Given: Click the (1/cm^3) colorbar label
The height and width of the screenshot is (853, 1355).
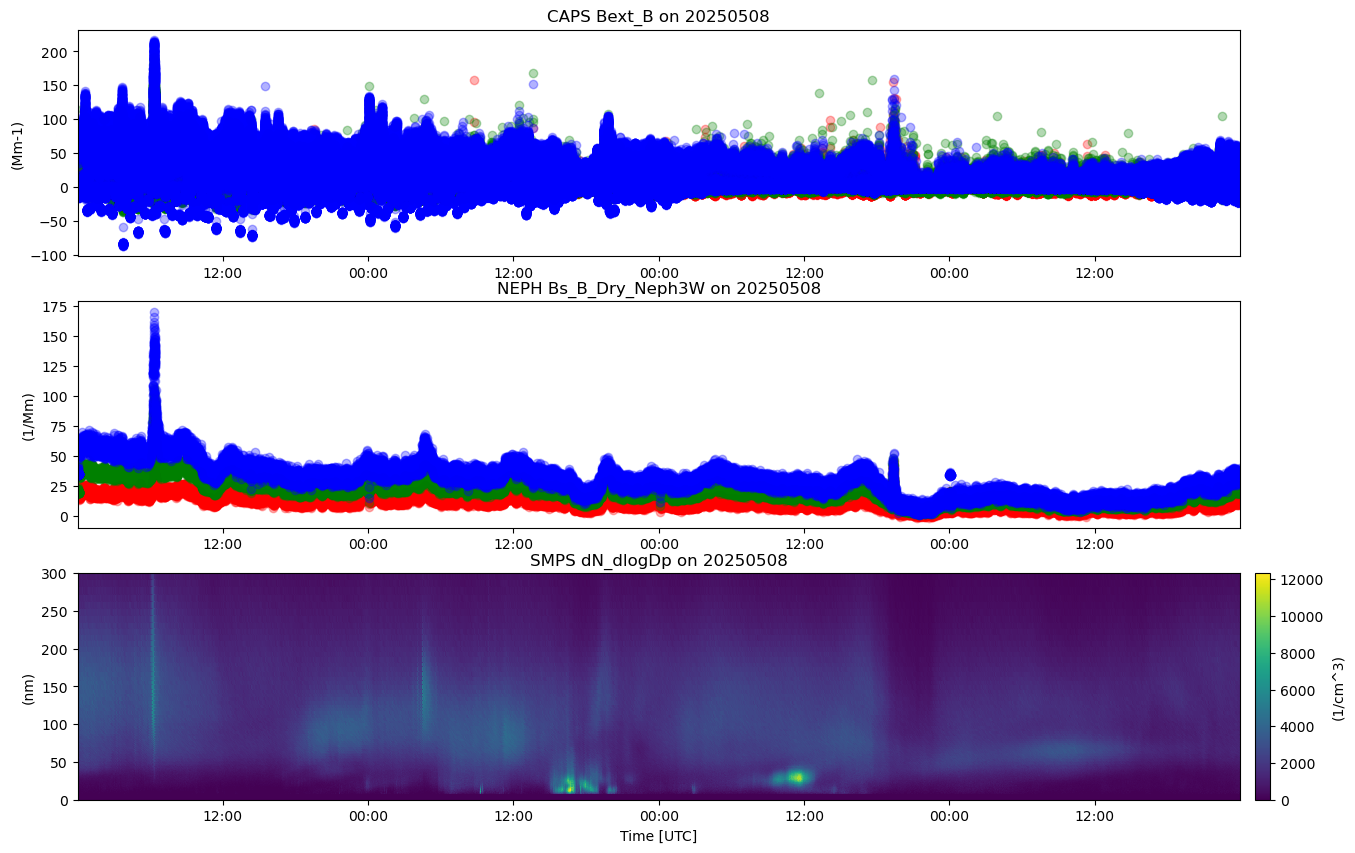Looking at the screenshot, I should coord(1338,686).
